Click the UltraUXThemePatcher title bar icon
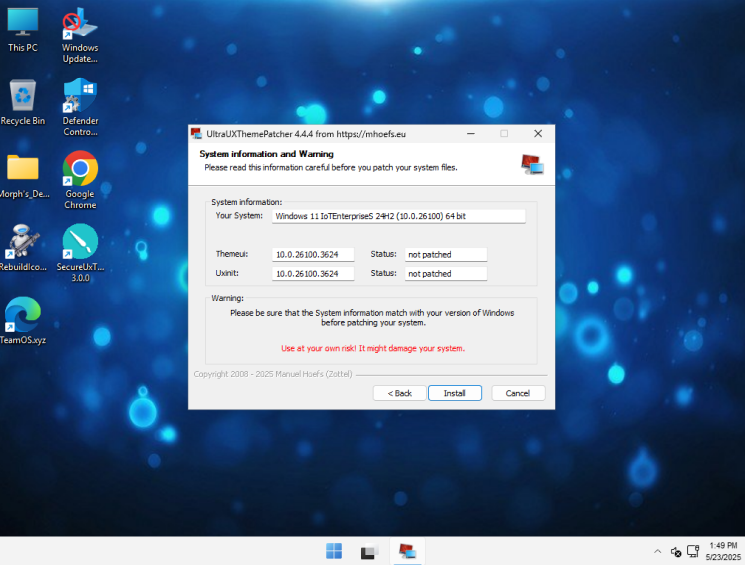 point(196,134)
